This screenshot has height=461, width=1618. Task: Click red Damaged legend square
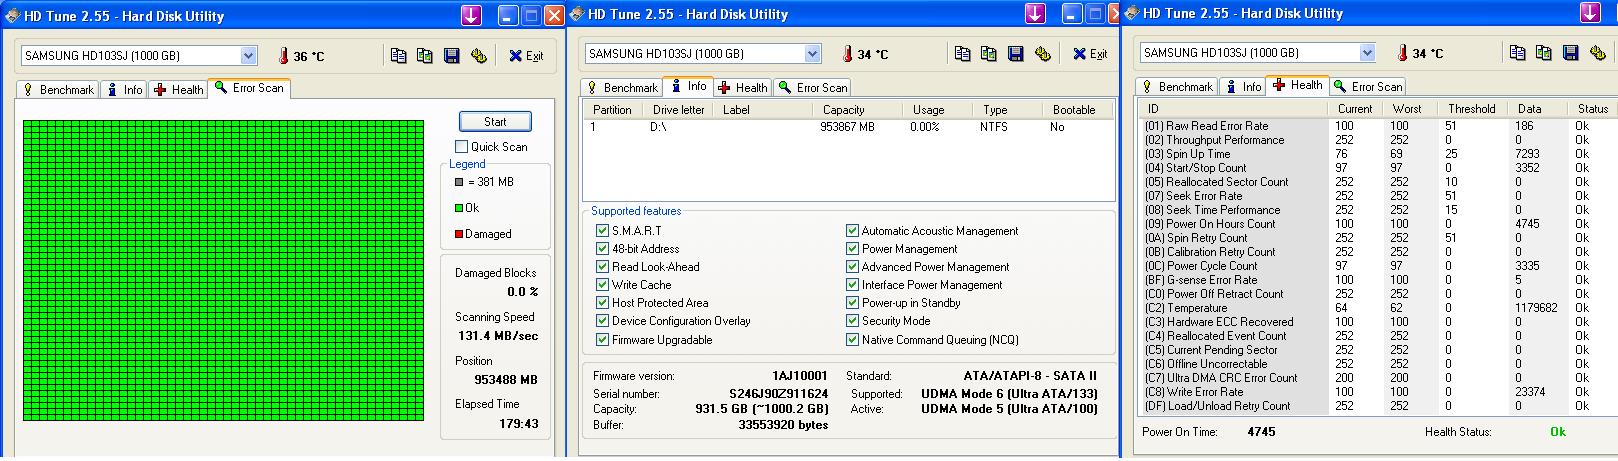(x=459, y=234)
